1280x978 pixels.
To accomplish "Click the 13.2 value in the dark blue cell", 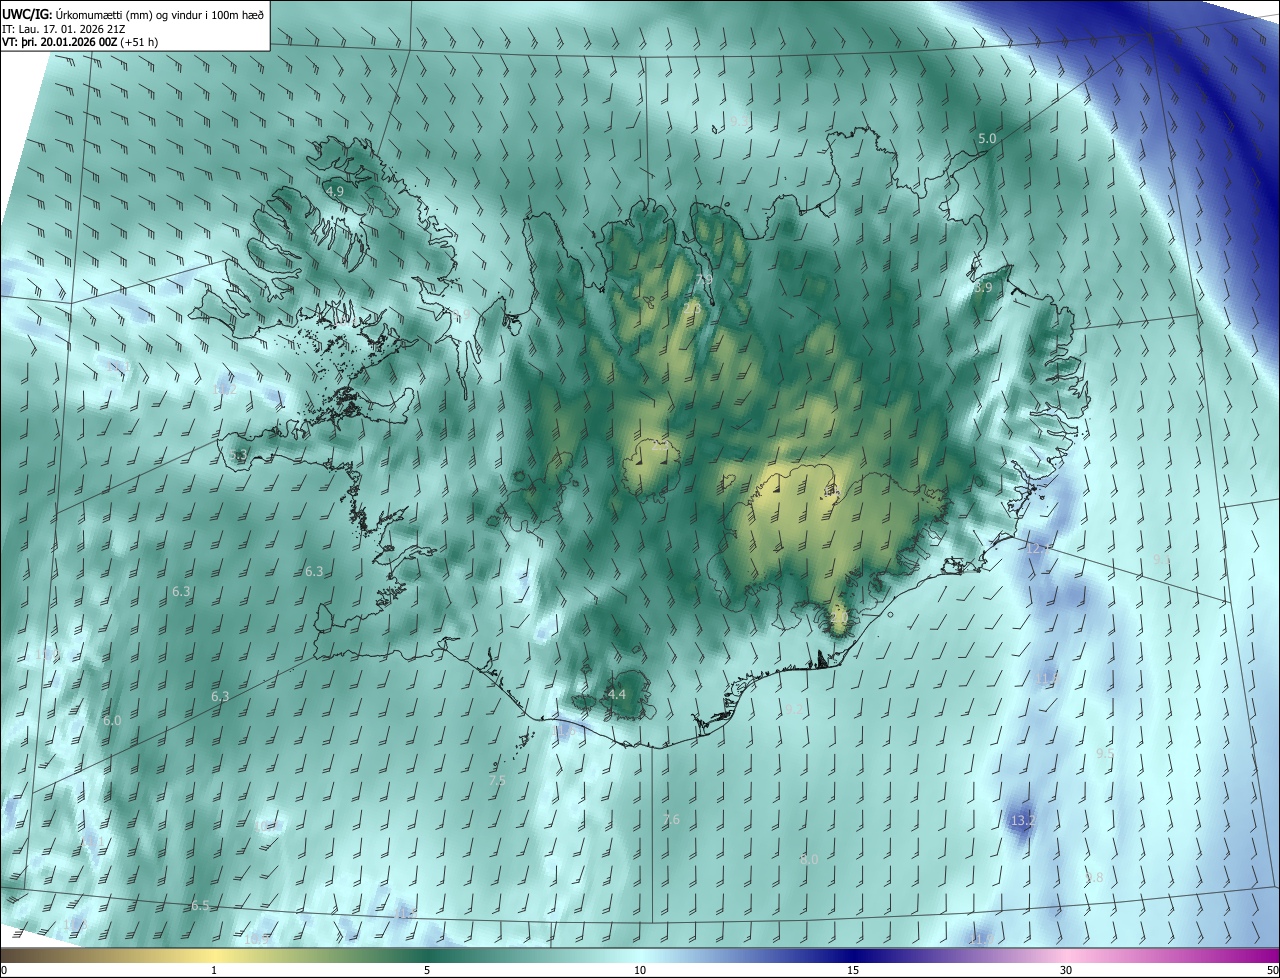I will pyautogui.click(x=1022, y=820).
